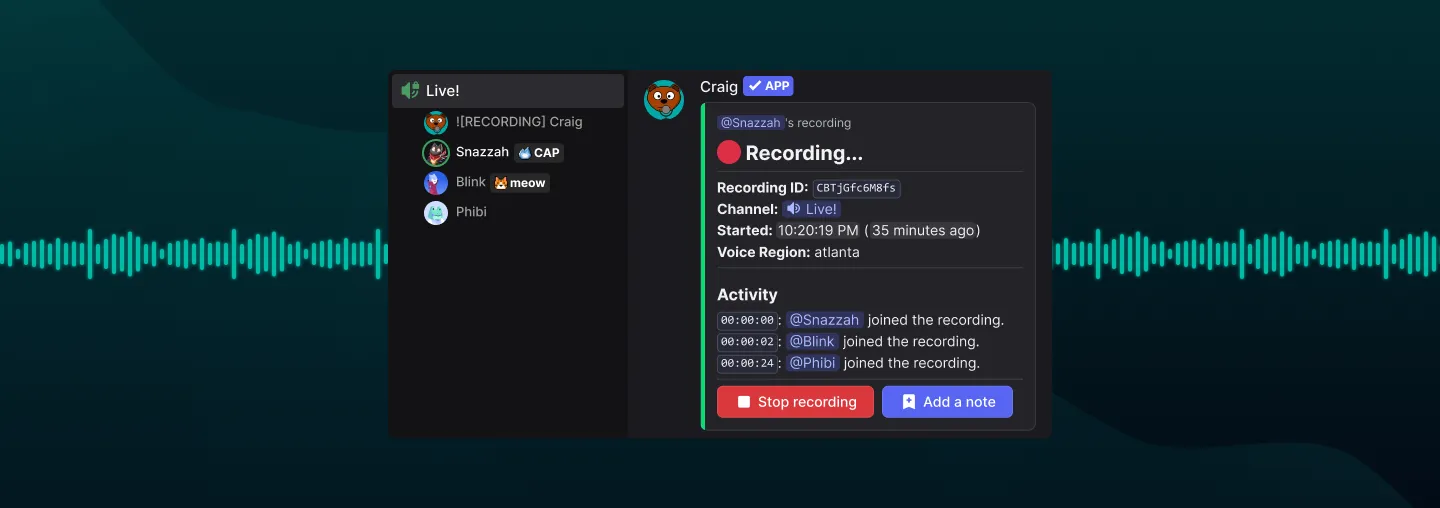
Task: Click the 10:20:19 PM start time
Action: pyautogui.click(x=818, y=230)
